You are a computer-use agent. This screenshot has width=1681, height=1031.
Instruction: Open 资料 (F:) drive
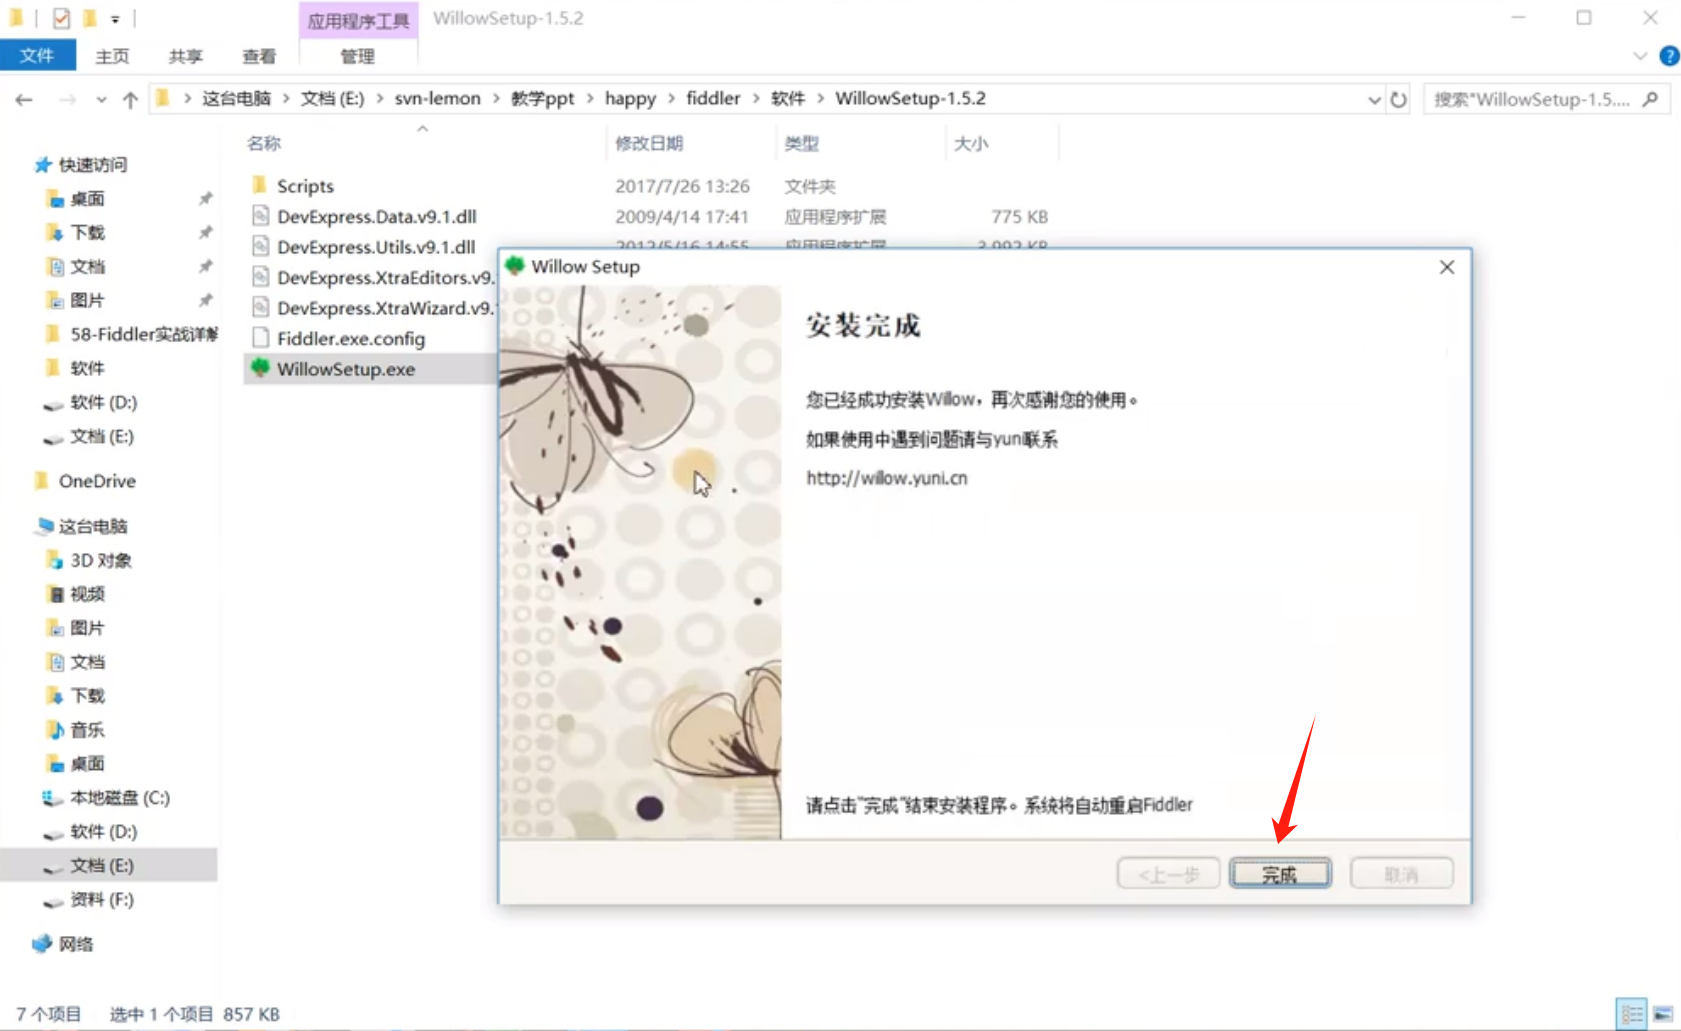(x=102, y=900)
